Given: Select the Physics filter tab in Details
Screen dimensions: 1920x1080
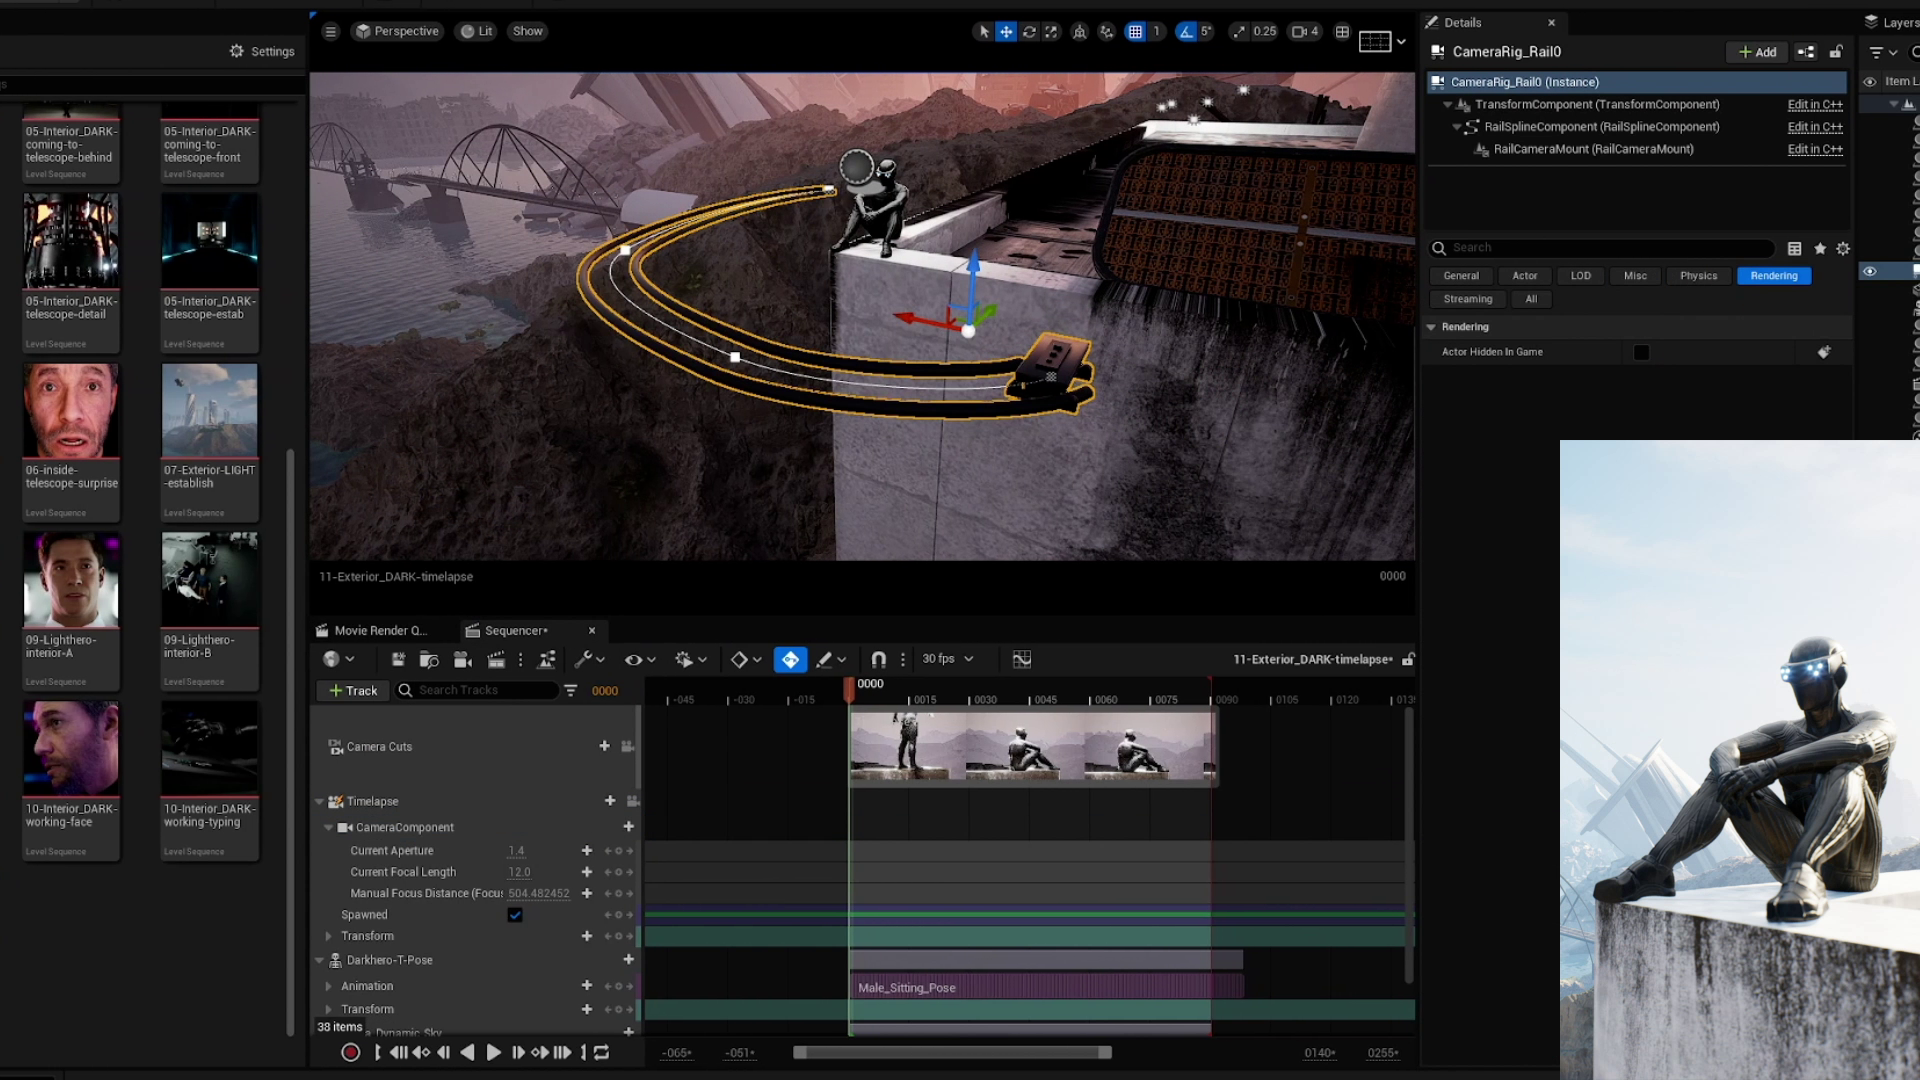Looking at the screenshot, I should (x=1698, y=276).
